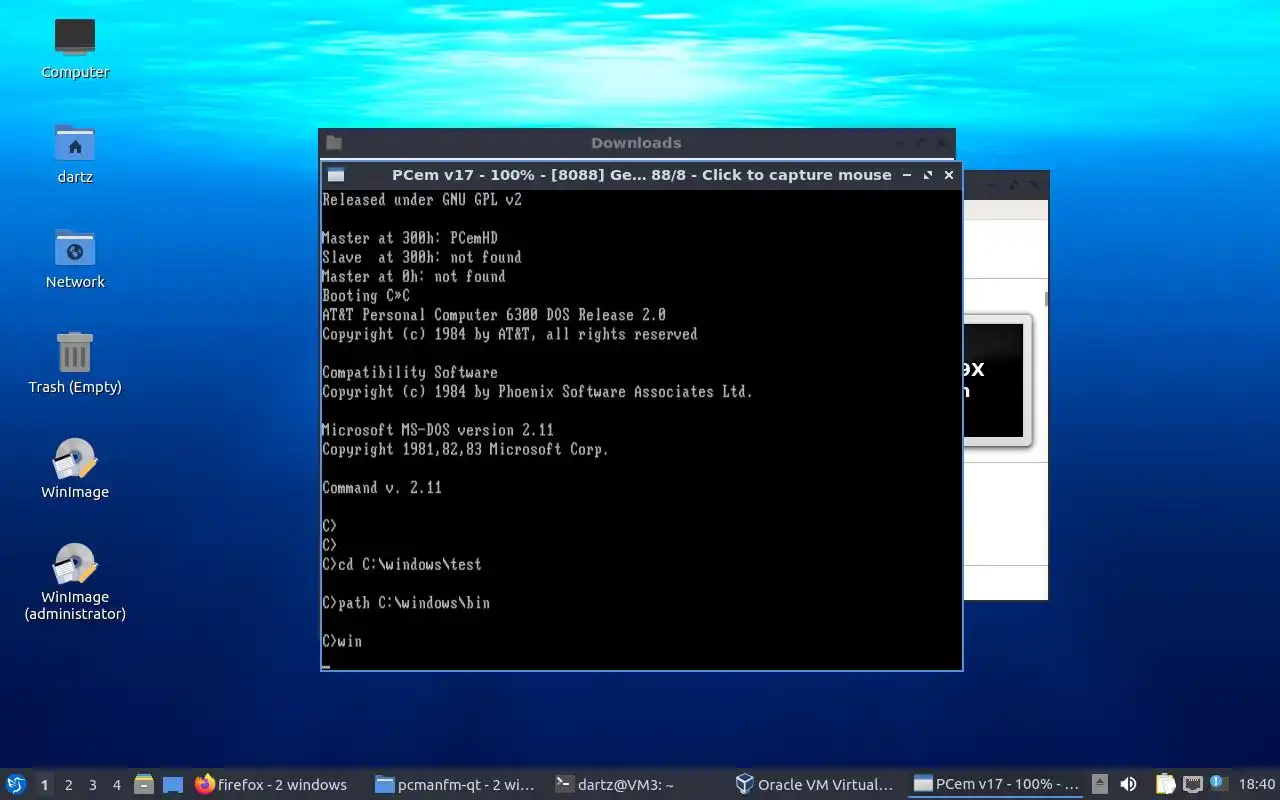Viewport: 1280px width, 800px height.
Task: Click the PCem window title bar icon
Action: click(x=336, y=175)
